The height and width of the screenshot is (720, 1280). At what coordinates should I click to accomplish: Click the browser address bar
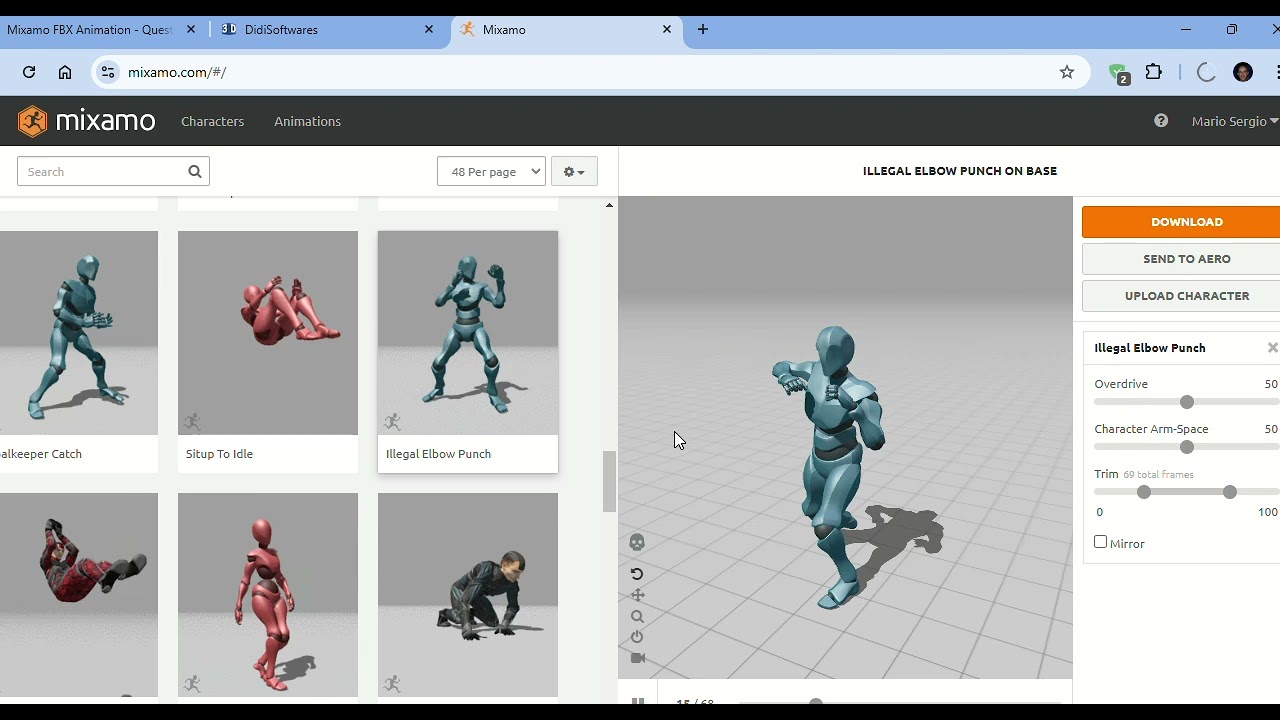pyautogui.click(x=590, y=72)
